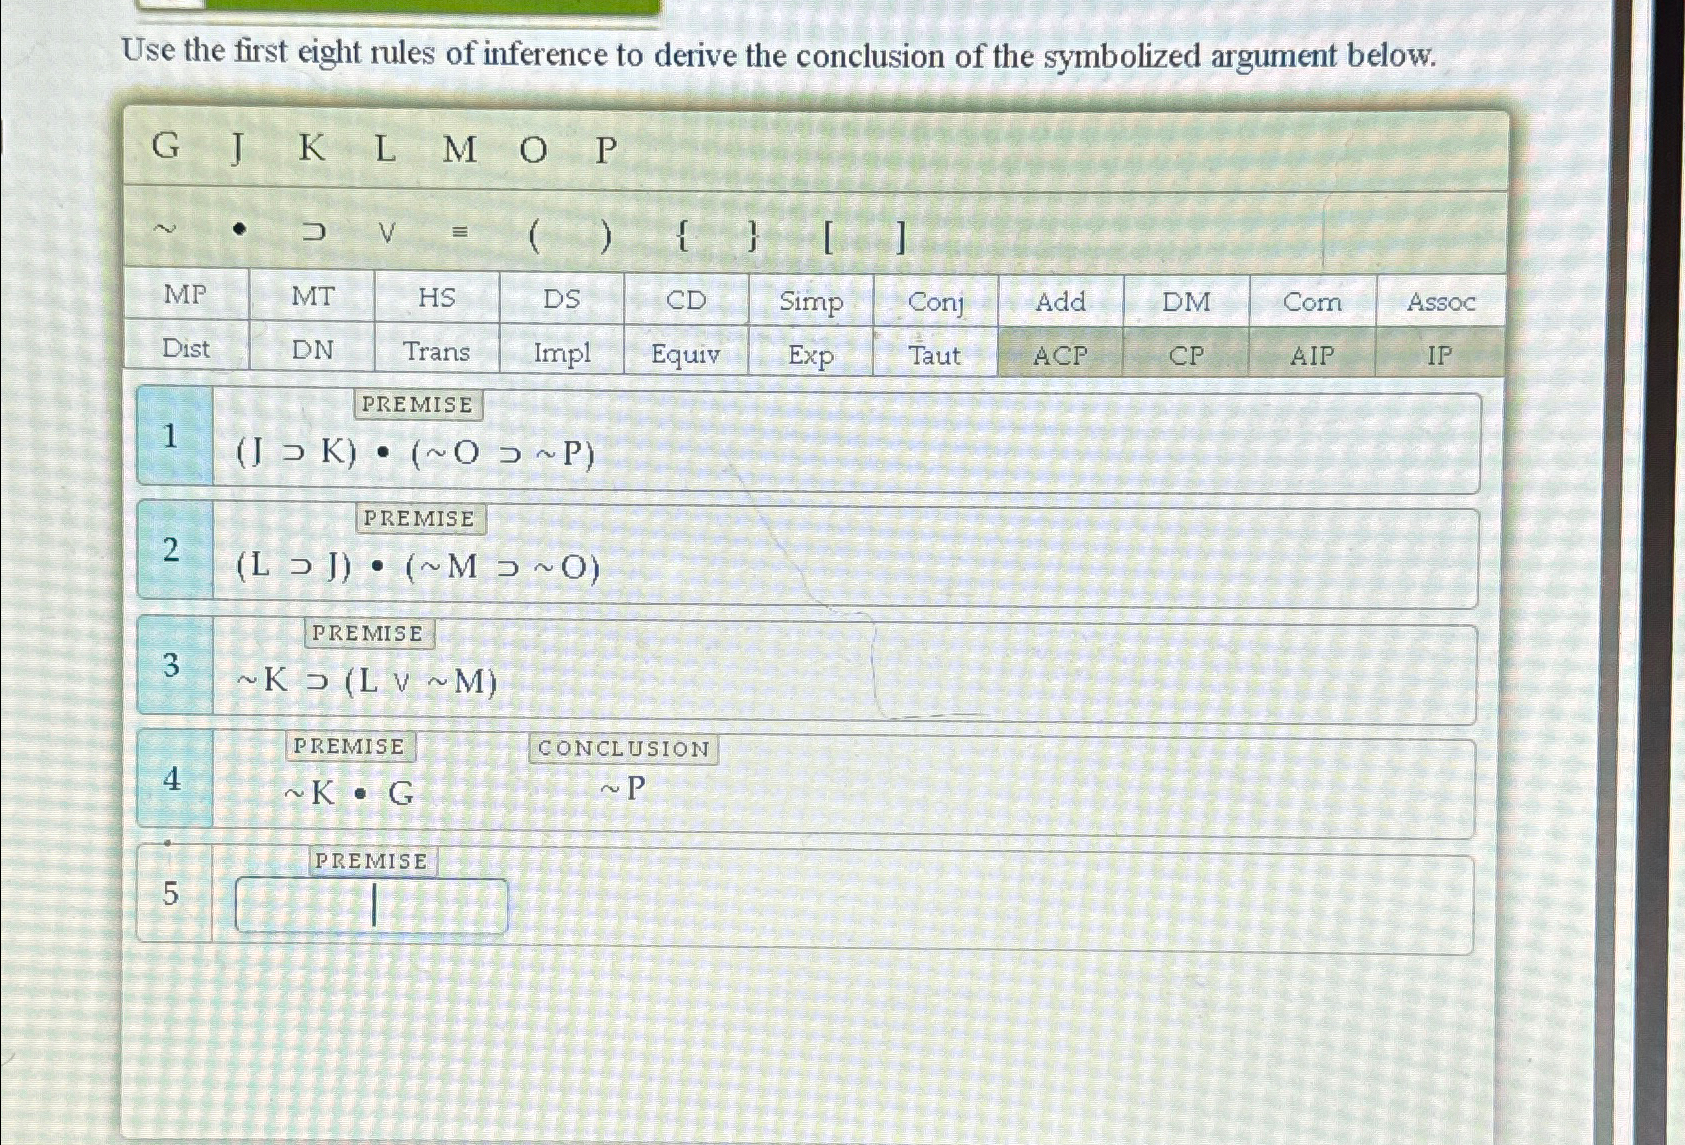Insert the letter O symbol
Image resolution: width=1685 pixels, height=1145 pixels.
[533, 151]
